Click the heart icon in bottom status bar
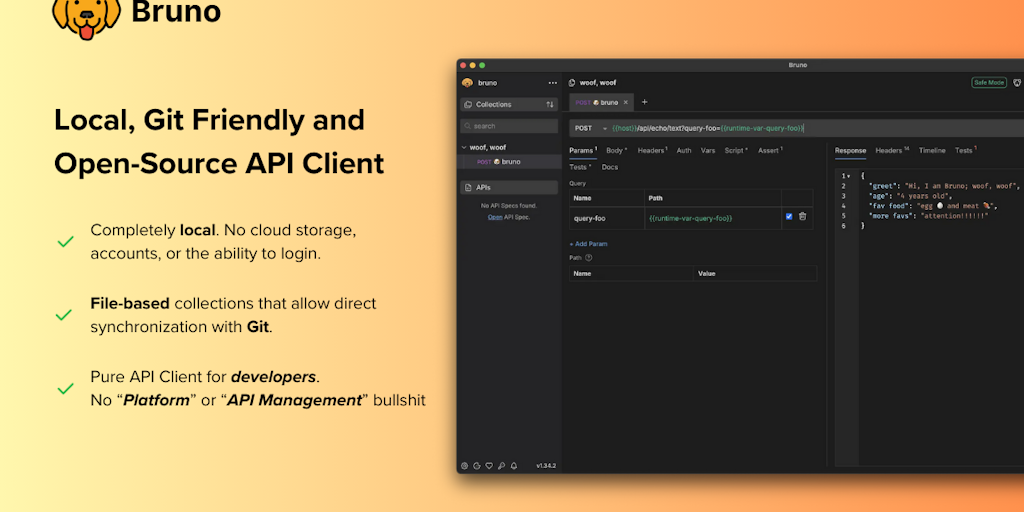 pyautogui.click(x=489, y=466)
